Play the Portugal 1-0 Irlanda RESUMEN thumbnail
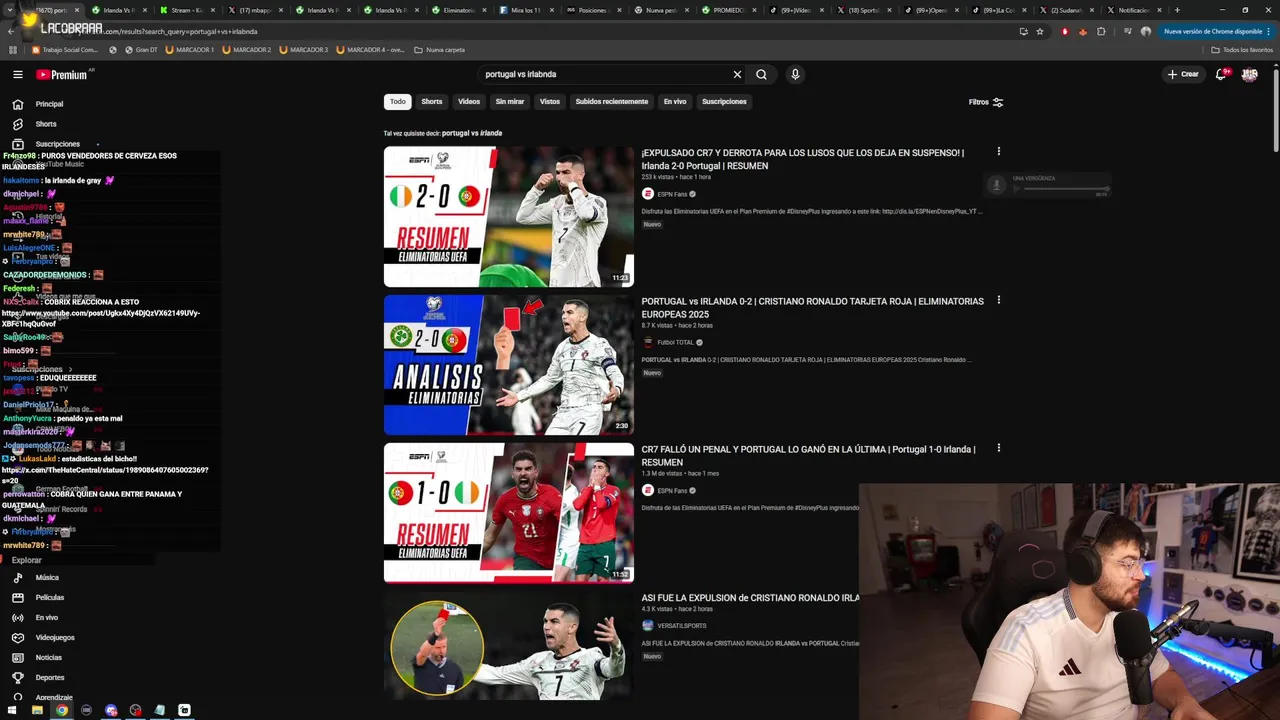The height and width of the screenshot is (720, 1280). tap(509, 512)
